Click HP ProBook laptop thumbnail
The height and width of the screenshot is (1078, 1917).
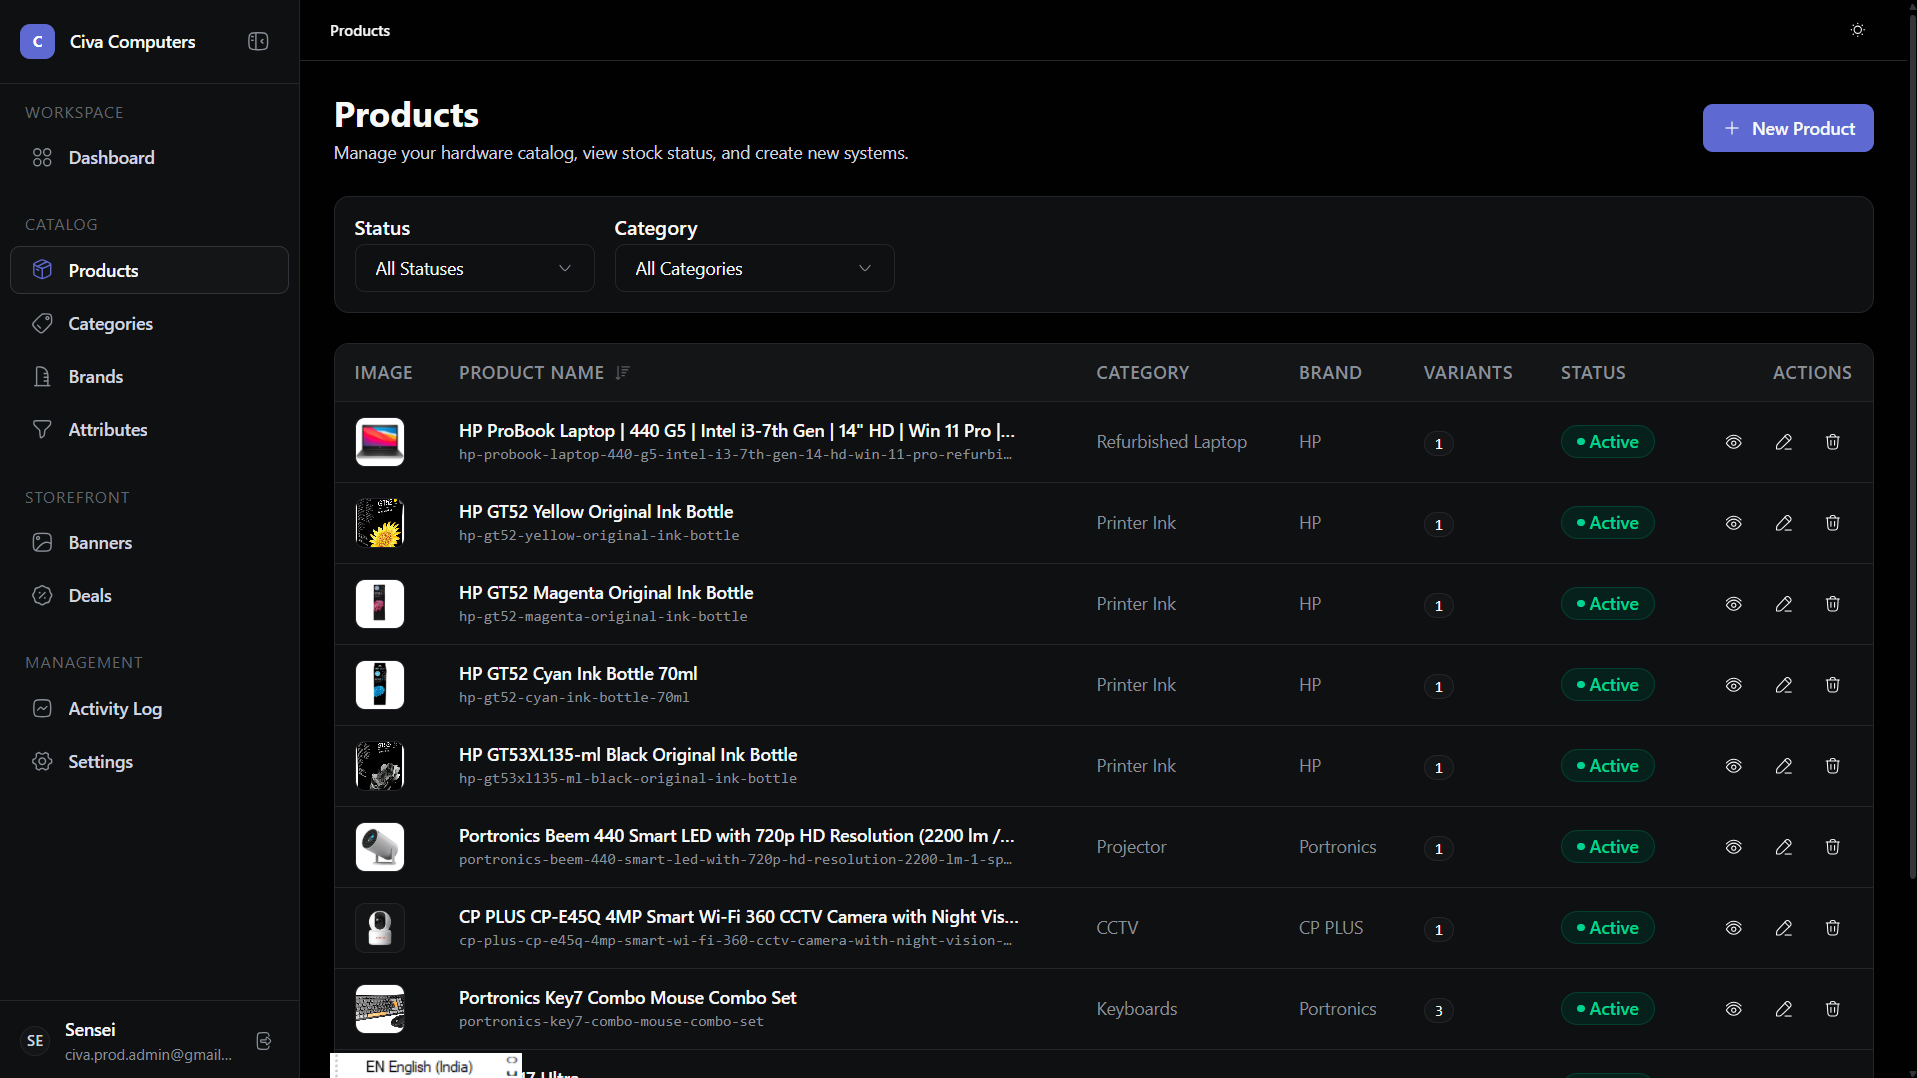pos(380,442)
